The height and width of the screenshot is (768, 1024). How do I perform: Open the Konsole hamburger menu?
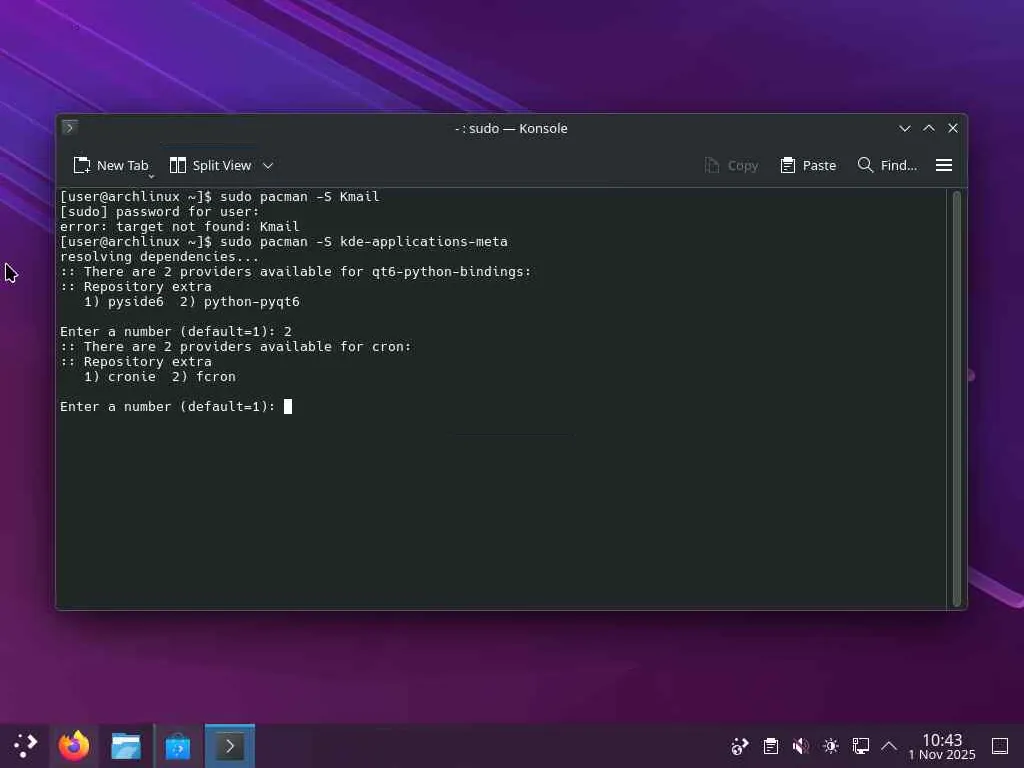(x=944, y=166)
